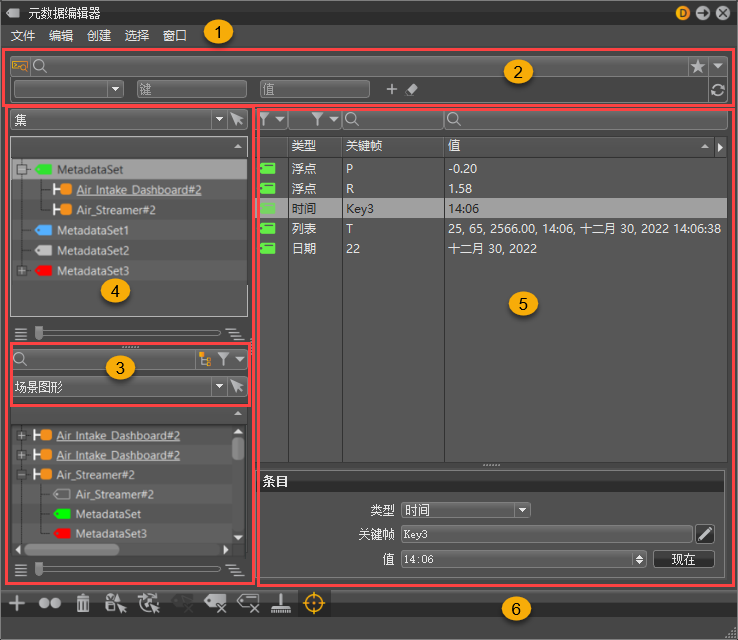
Task: Open the 窗口 menu
Action: coord(175,35)
